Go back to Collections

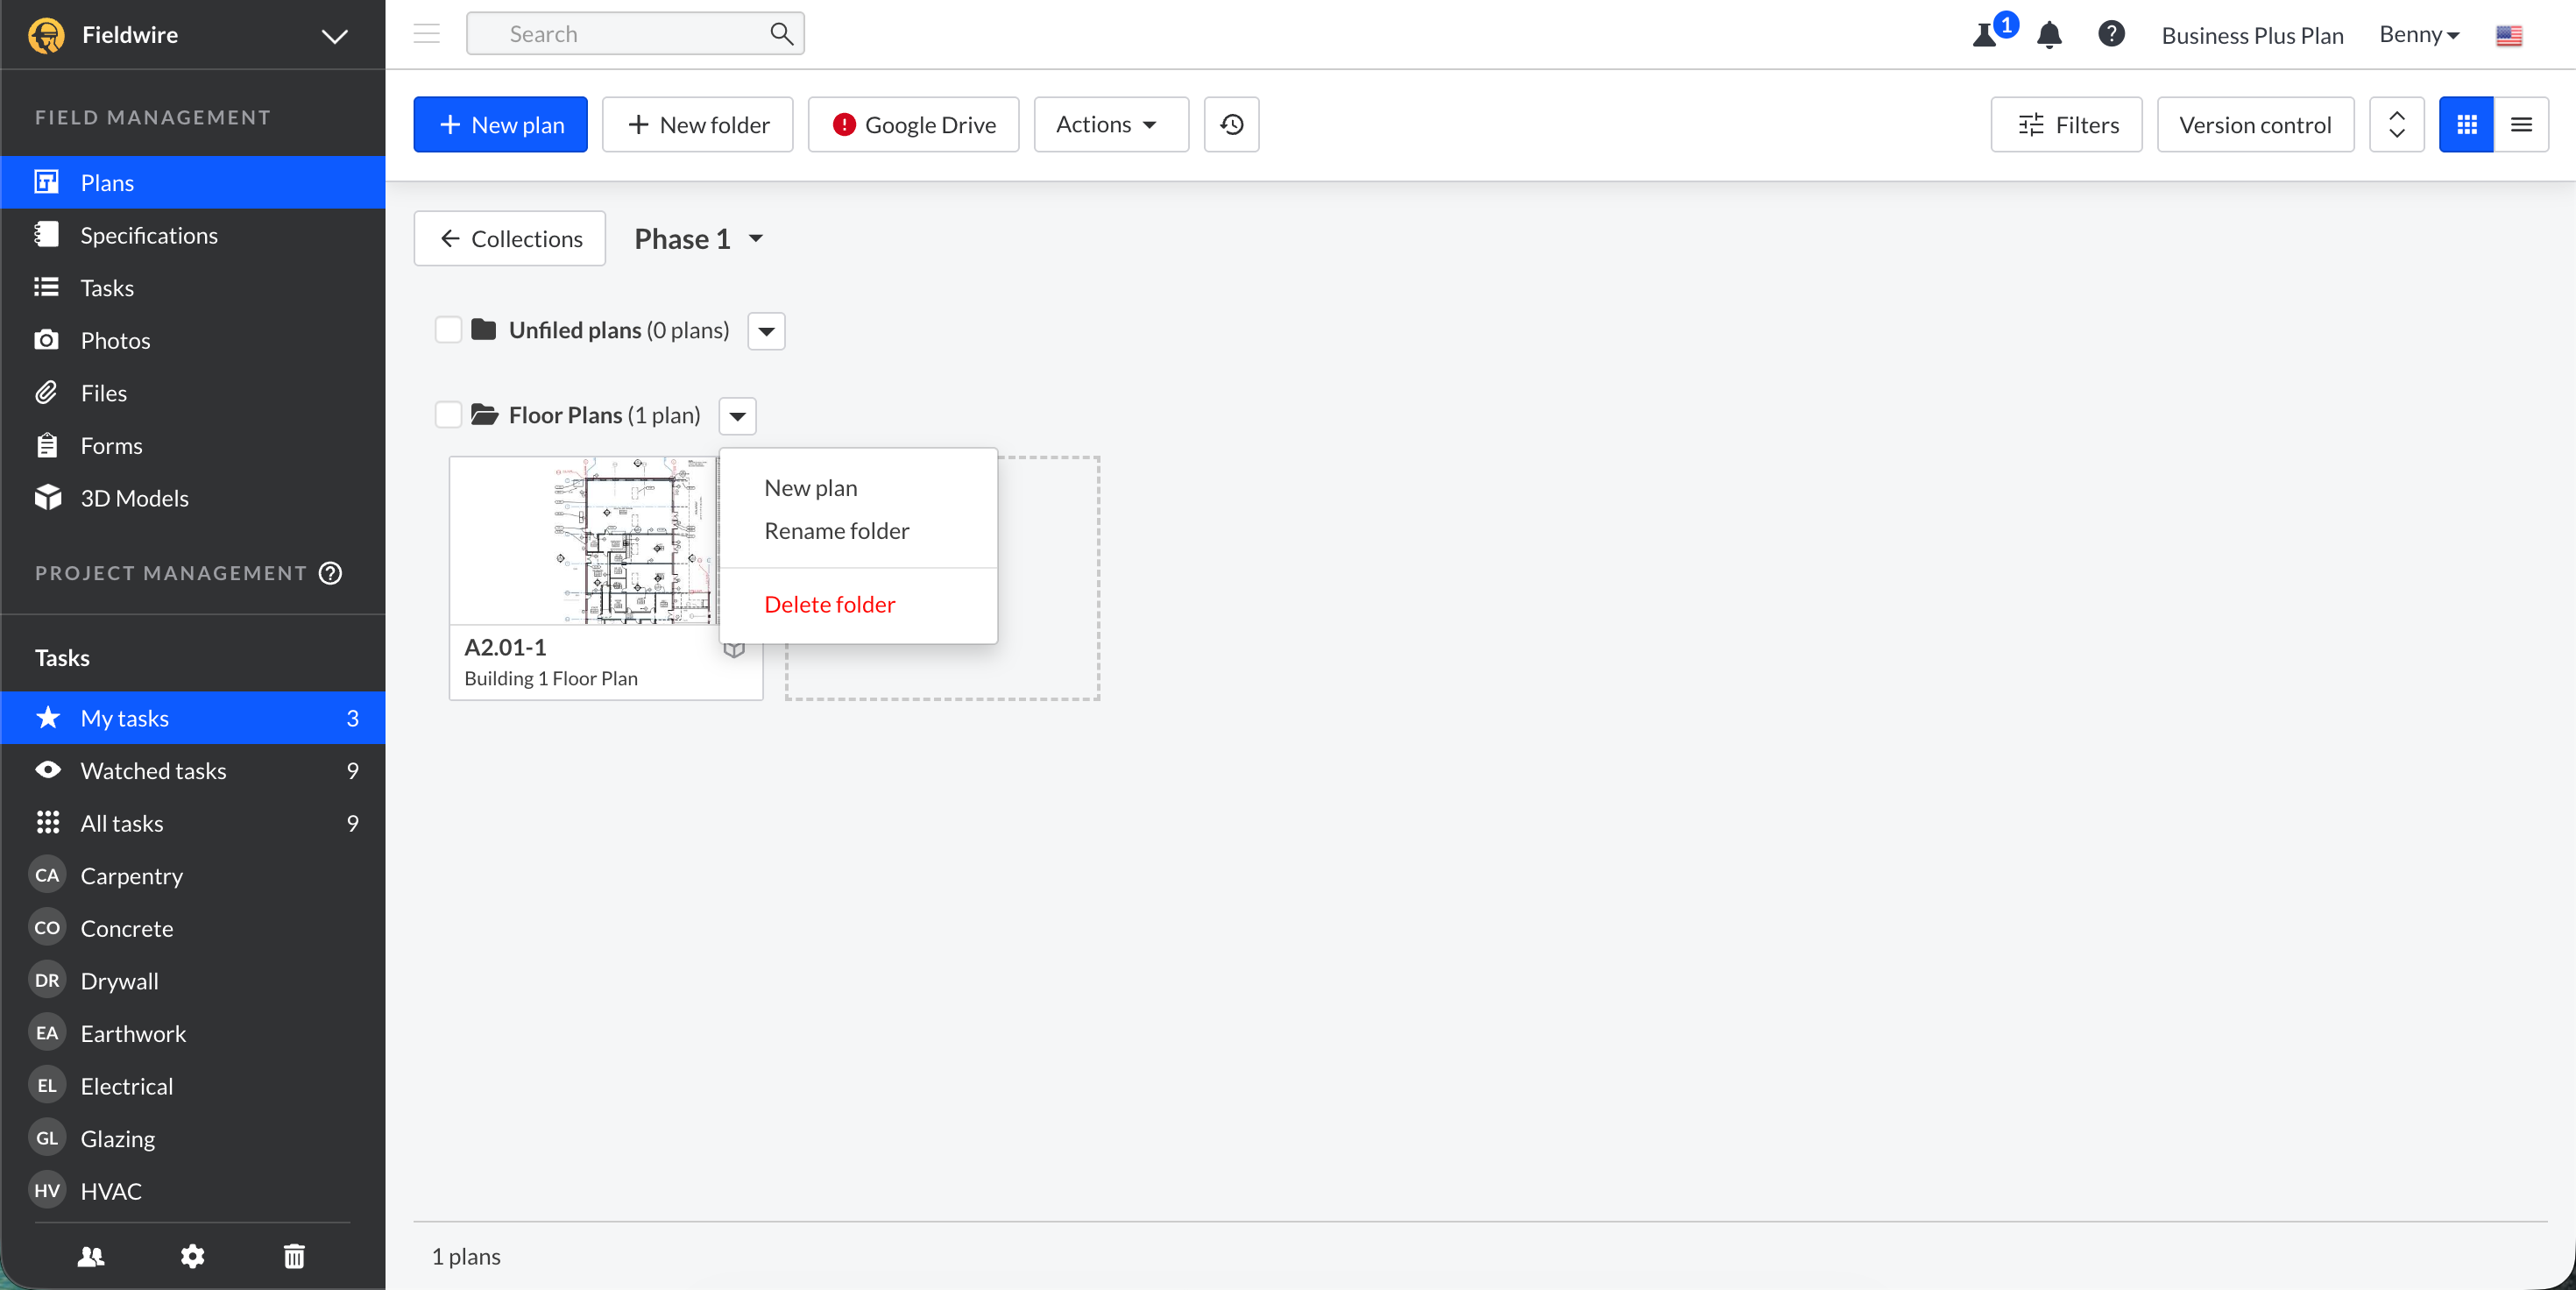[x=510, y=239]
